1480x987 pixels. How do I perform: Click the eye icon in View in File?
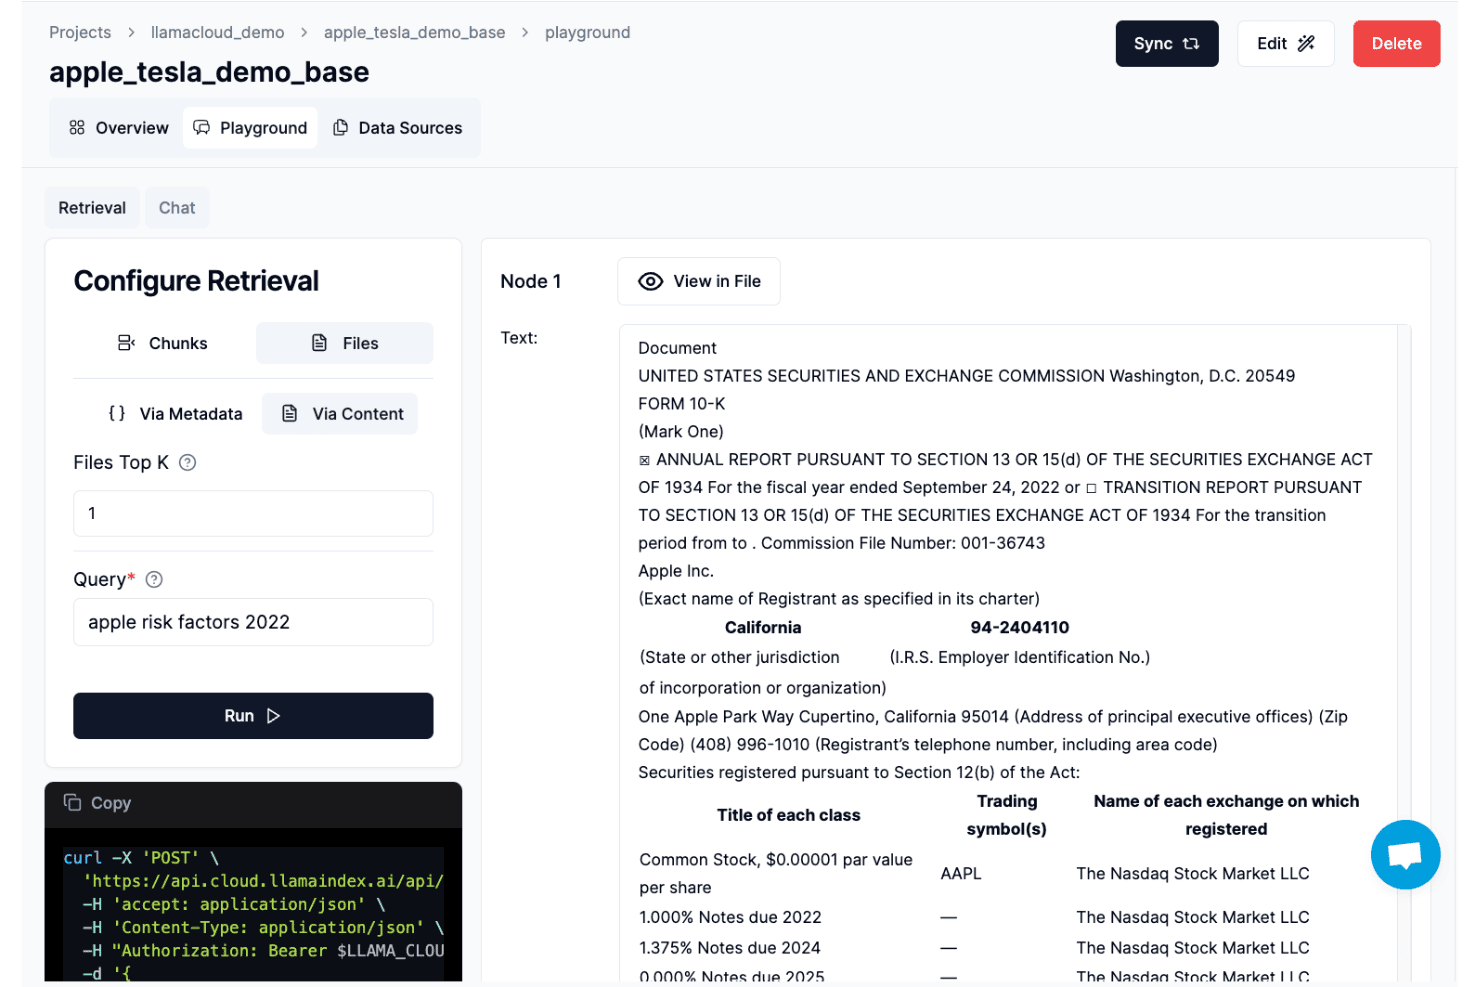(x=650, y=282)
